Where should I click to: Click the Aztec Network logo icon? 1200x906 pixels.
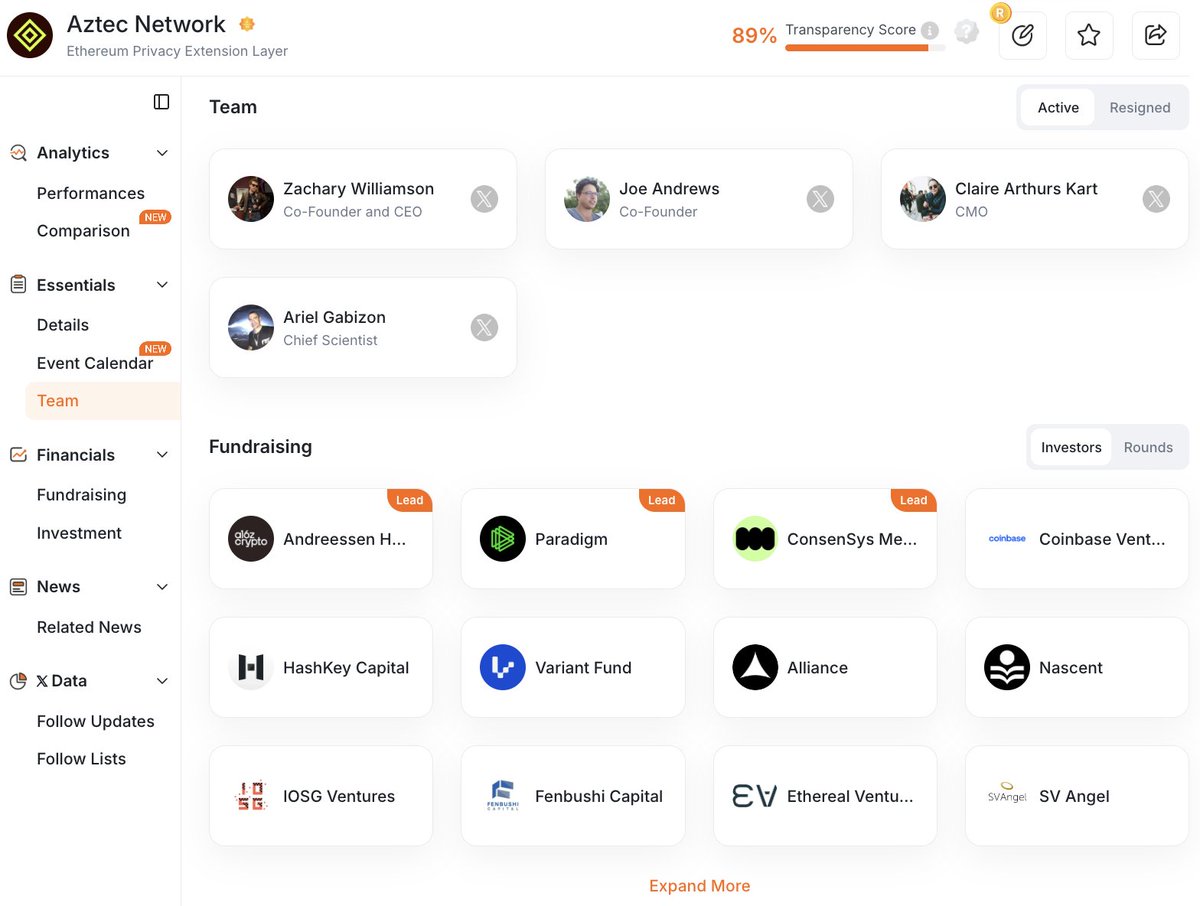pyautogui.click(x=30, y=36)
